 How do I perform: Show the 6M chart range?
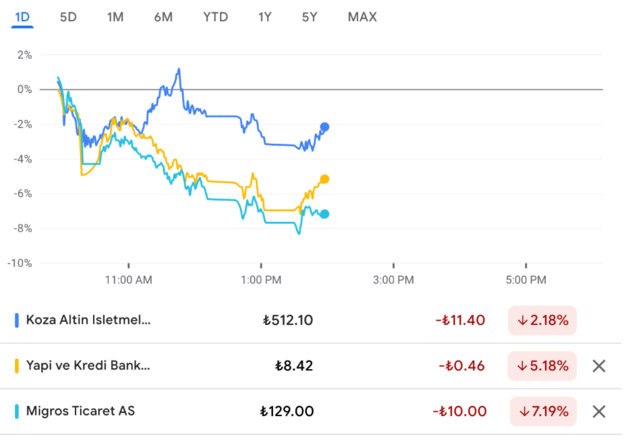coord(163,17)
